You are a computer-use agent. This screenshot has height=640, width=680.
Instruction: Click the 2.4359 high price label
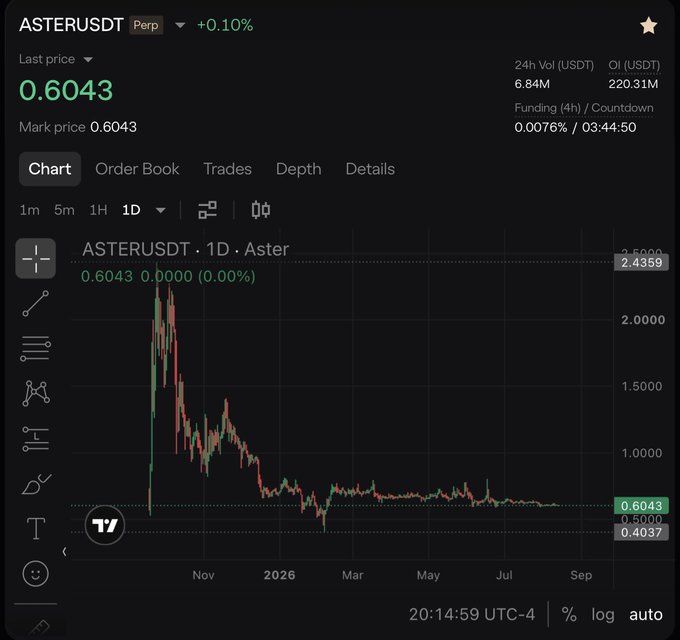tap(641, 262)
